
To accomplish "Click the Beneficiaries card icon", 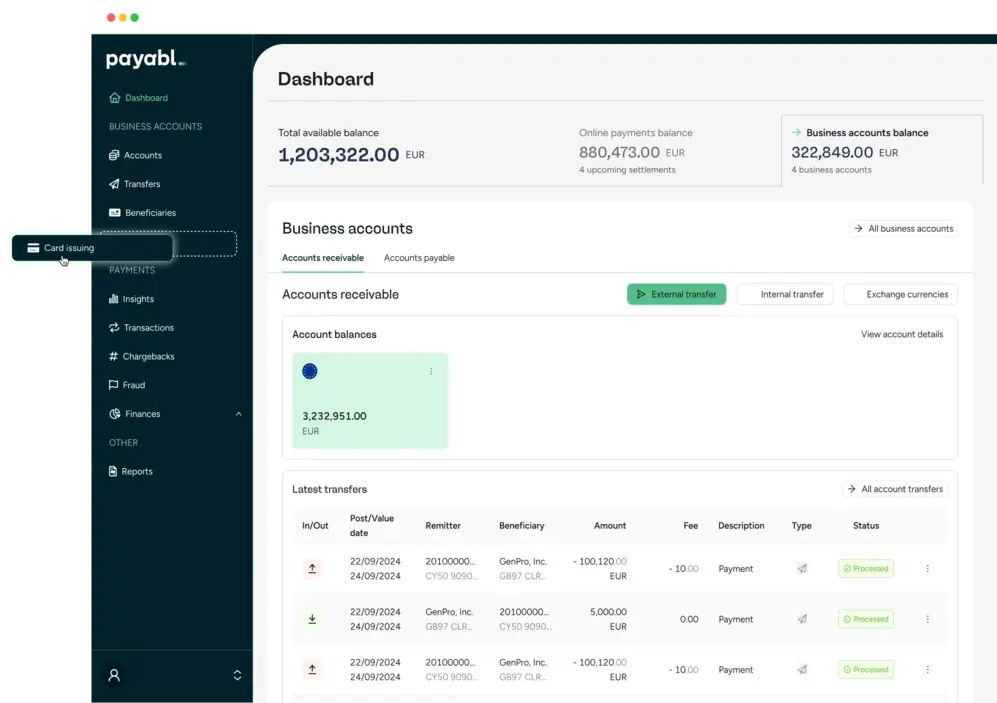I will 115,213.
